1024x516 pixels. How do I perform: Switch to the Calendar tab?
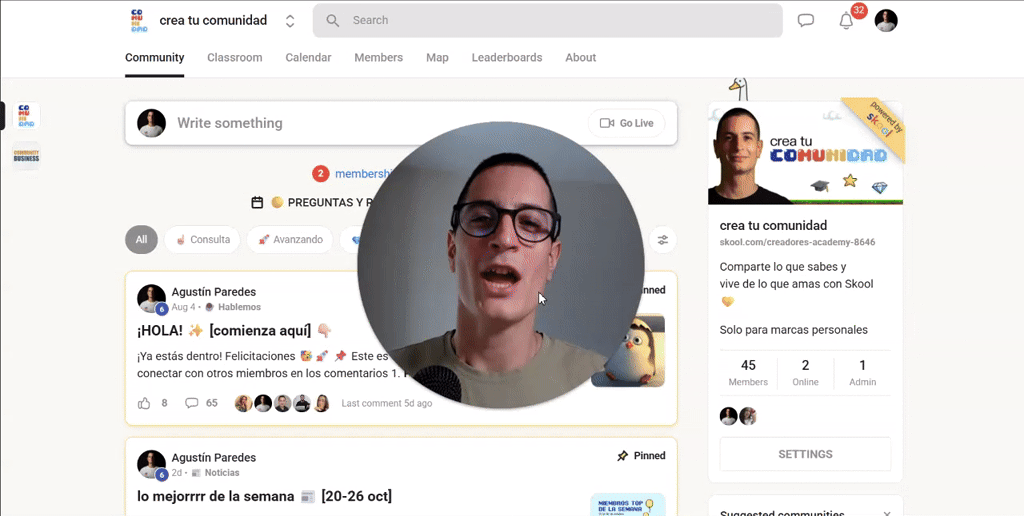(308, 57)
